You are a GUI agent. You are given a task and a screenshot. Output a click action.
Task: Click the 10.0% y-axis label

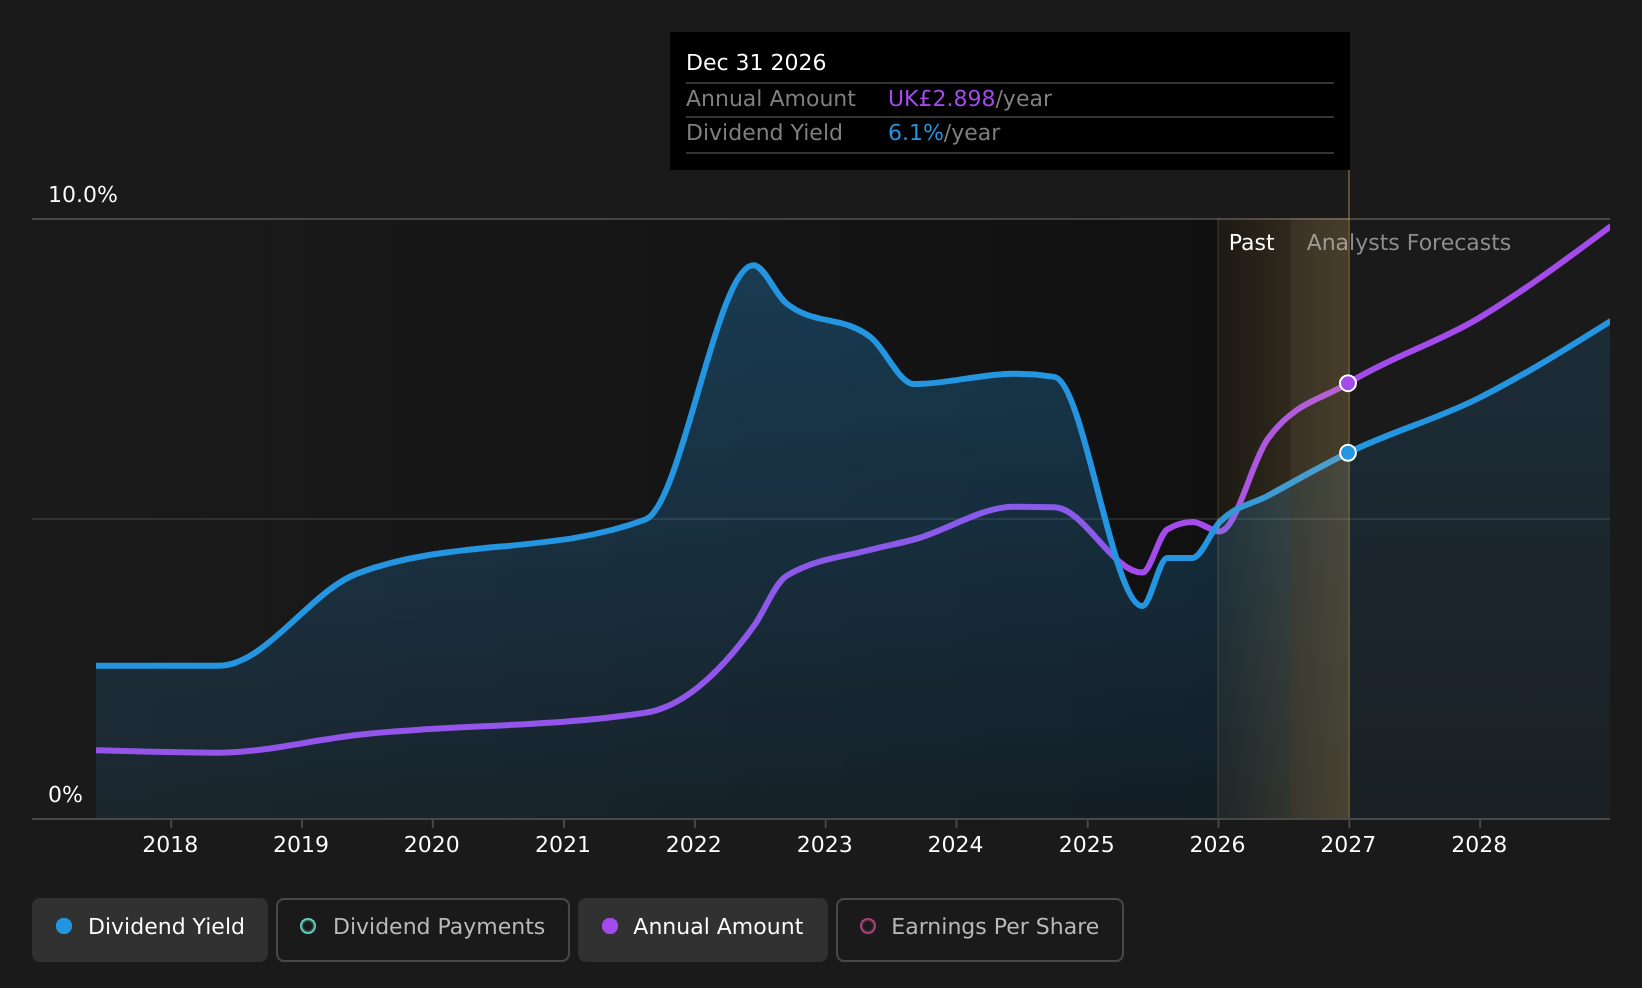coord(83,195)
